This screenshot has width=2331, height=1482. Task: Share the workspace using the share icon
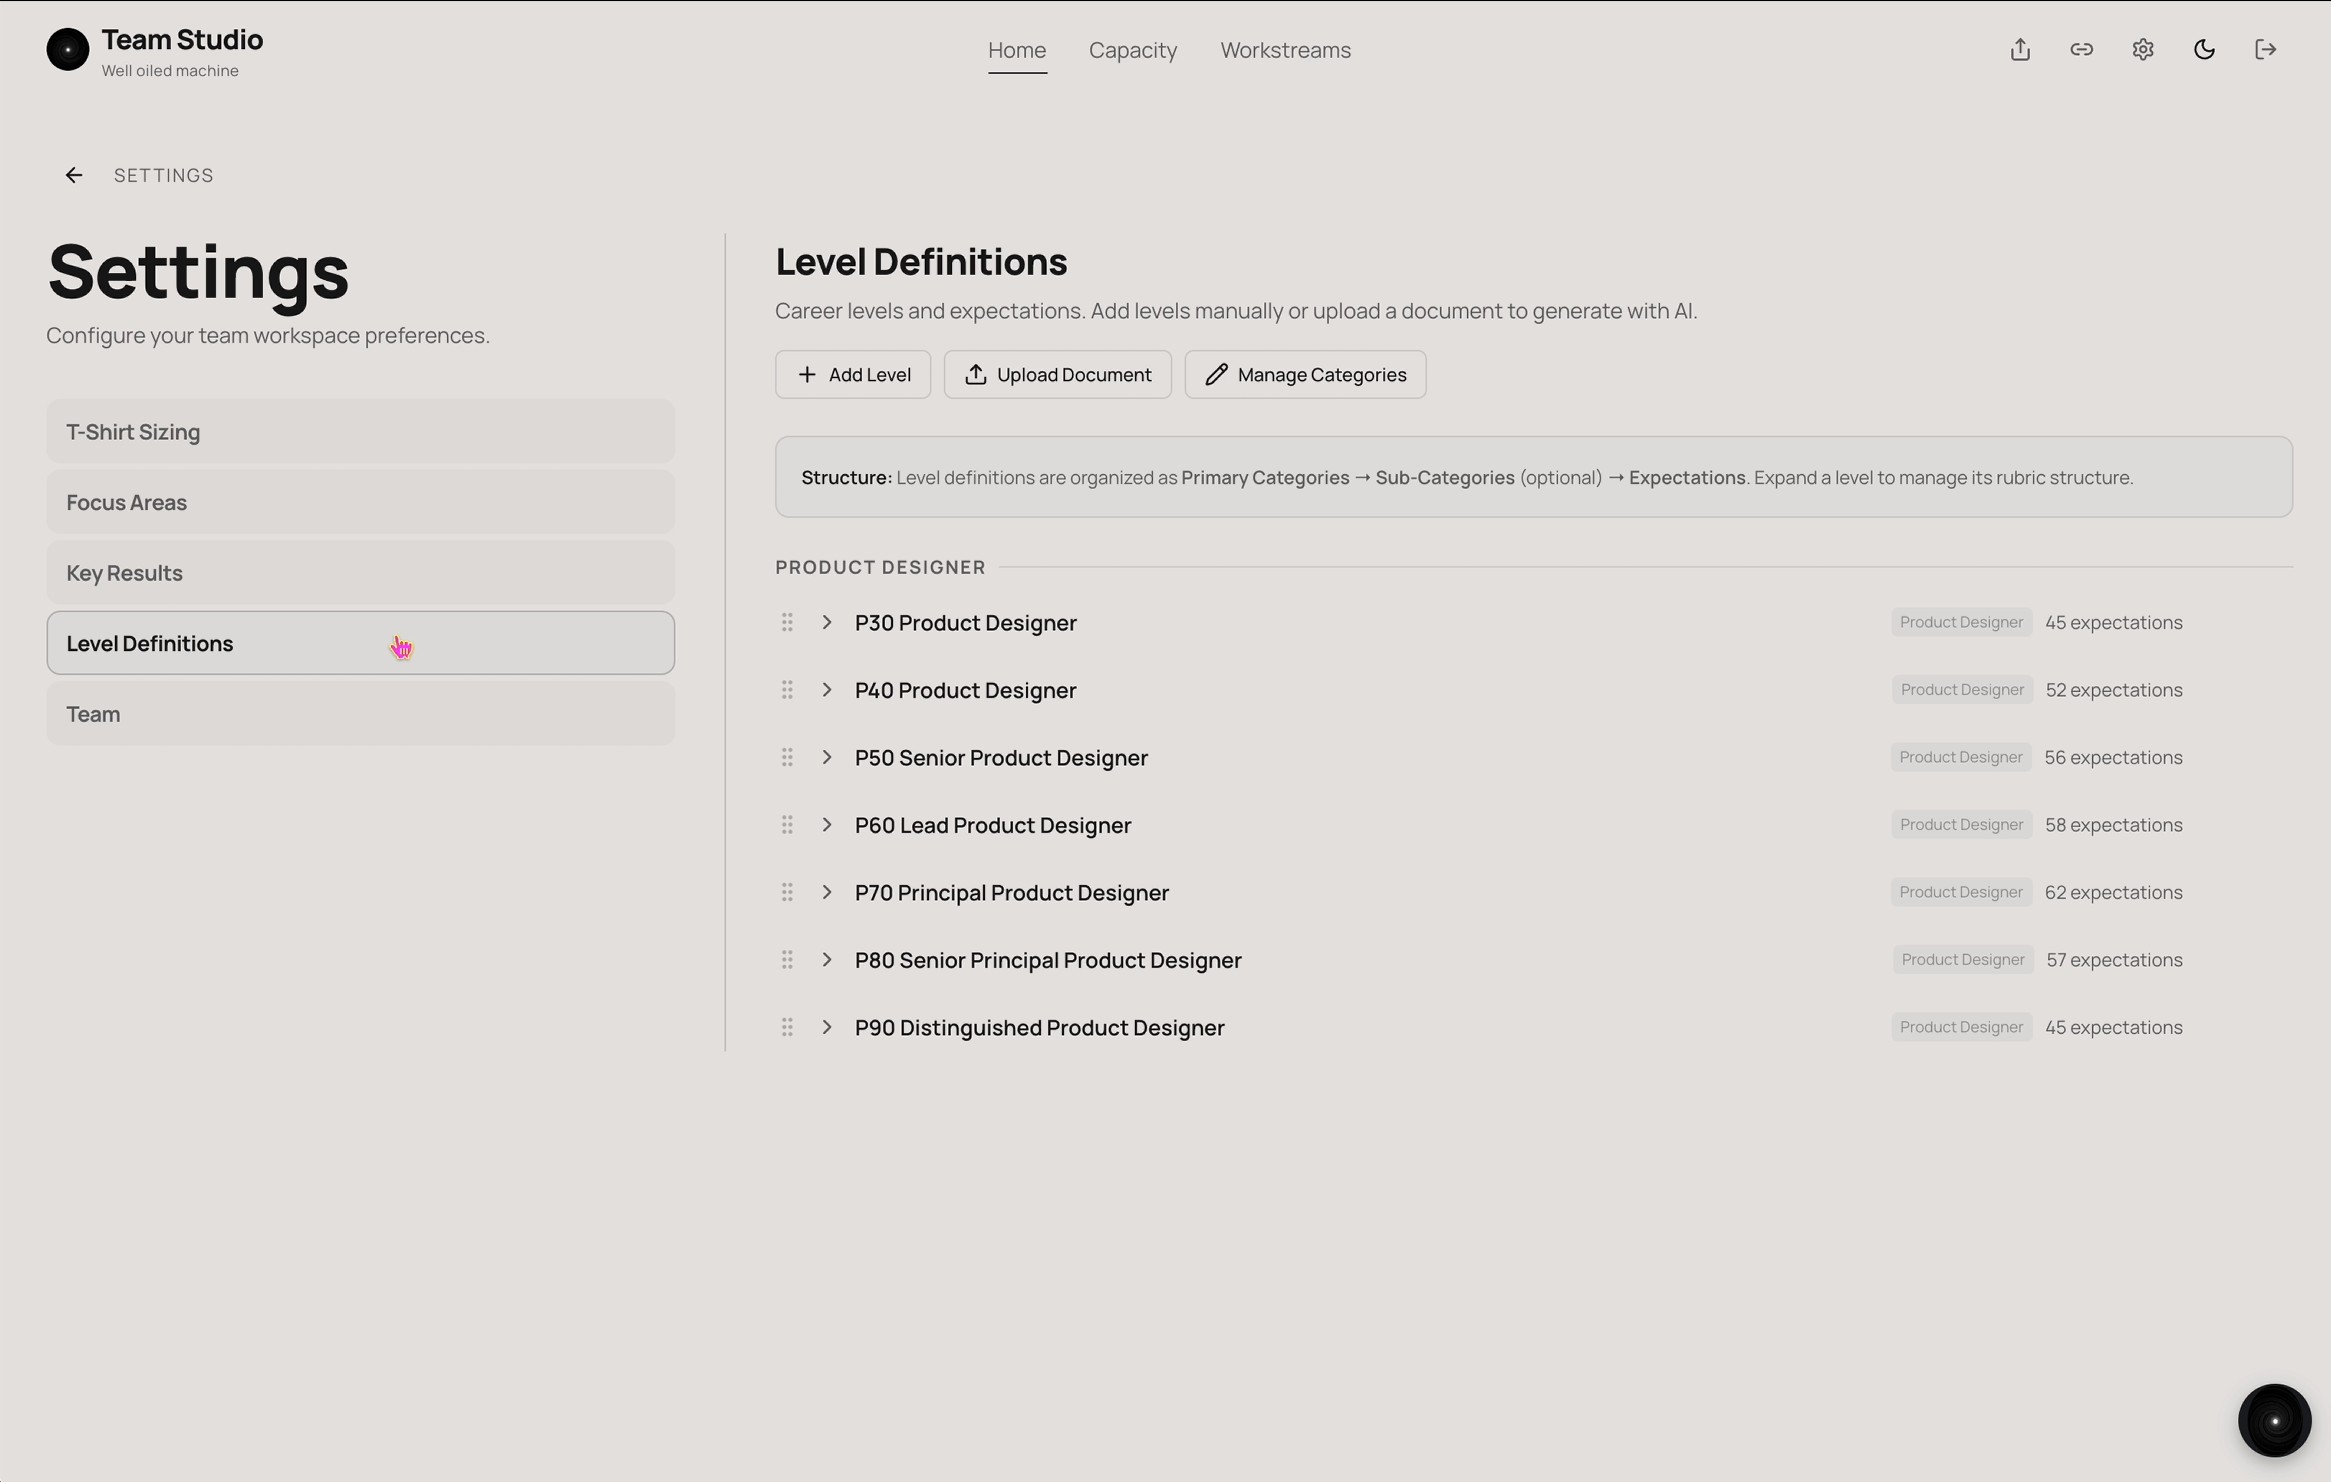click(x=2019, y=49)
